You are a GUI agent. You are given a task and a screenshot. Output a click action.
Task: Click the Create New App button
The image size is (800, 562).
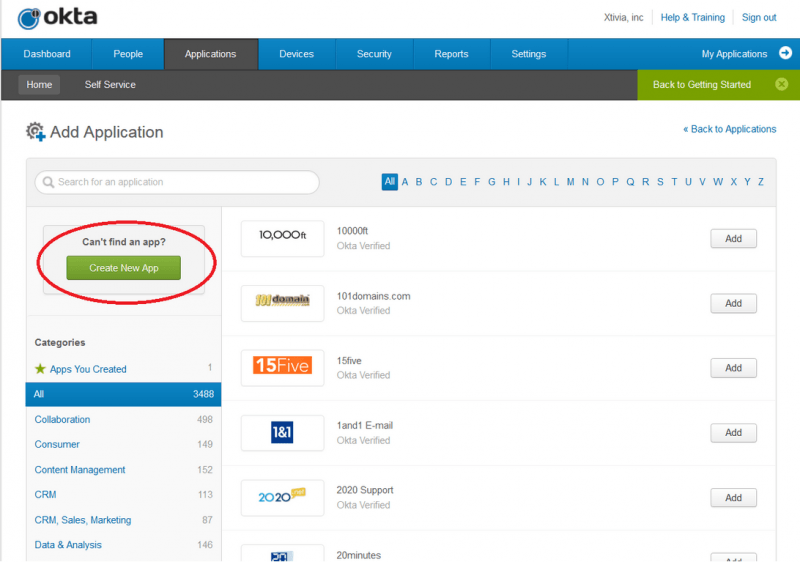click(123, 268)
